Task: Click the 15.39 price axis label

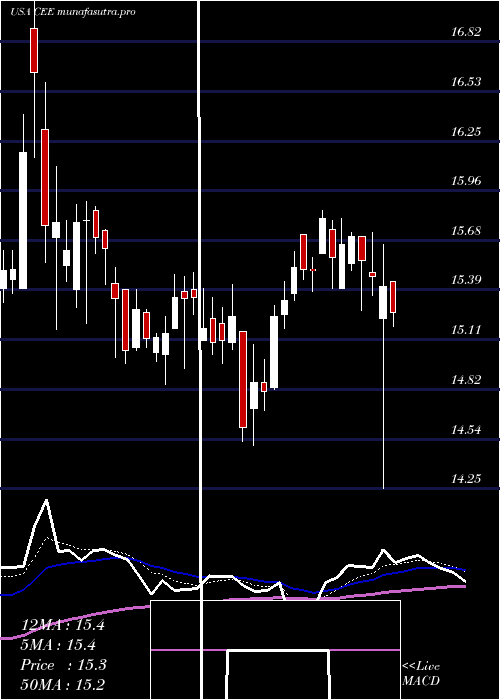Action: pyautogui.click(x=466, y=280)
